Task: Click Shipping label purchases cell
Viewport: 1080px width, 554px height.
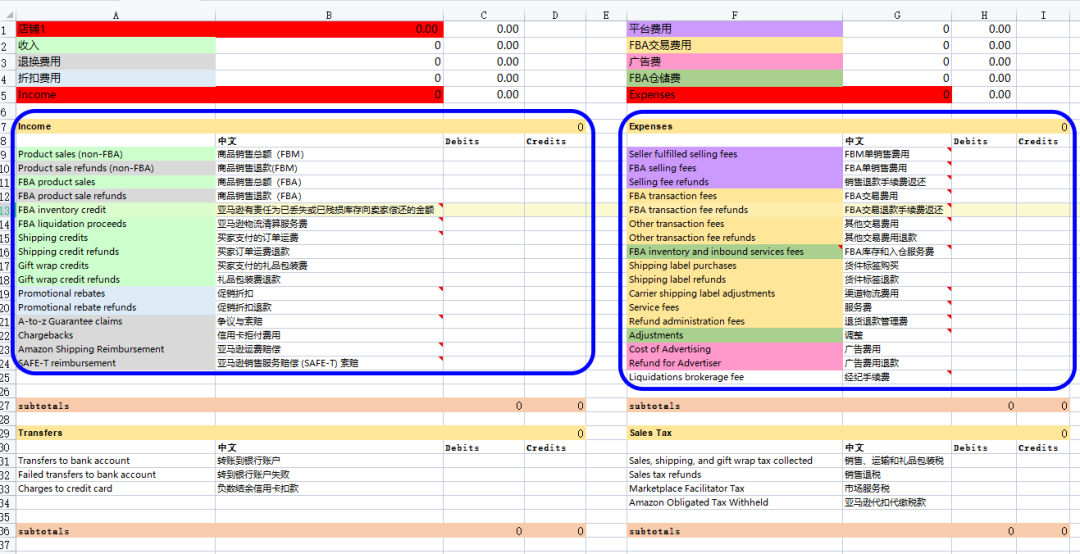Action: 734,266
